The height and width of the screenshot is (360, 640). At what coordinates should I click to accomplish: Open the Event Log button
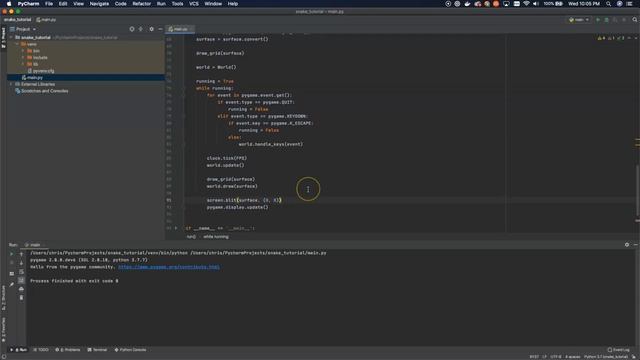[x=618, y=350]
